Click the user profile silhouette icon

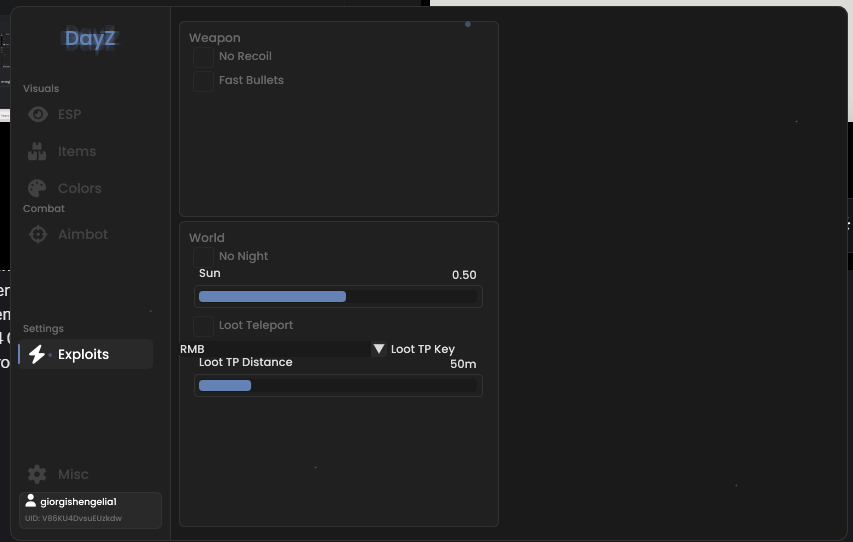(30, 501)
